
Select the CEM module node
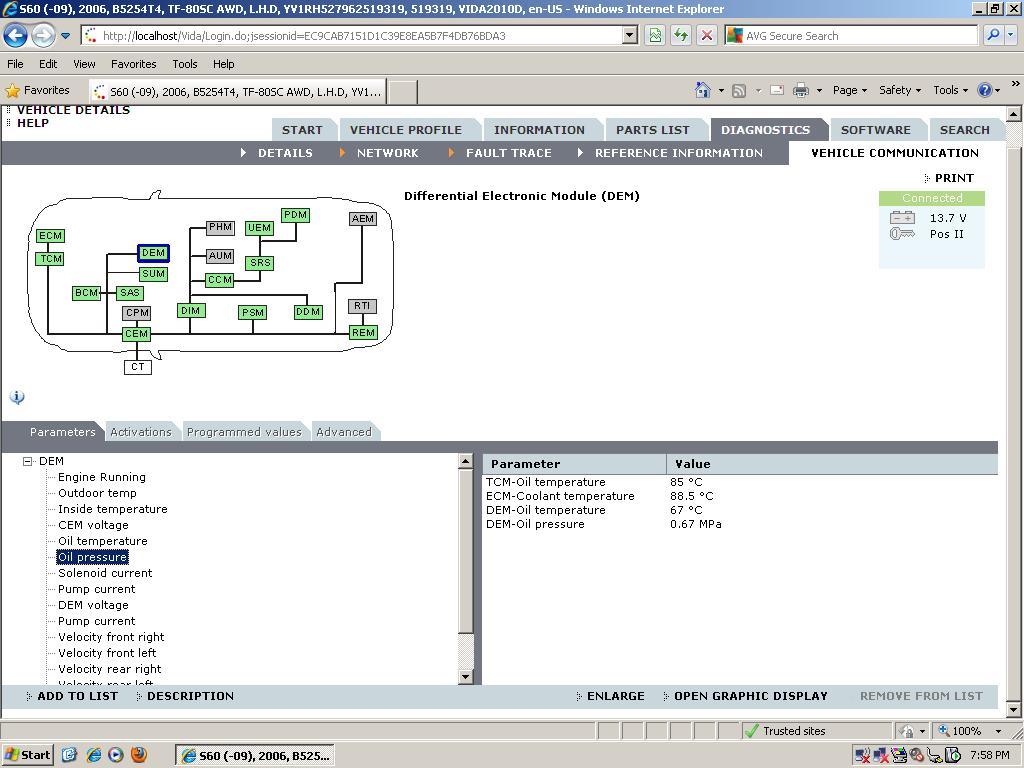point(136,334)
